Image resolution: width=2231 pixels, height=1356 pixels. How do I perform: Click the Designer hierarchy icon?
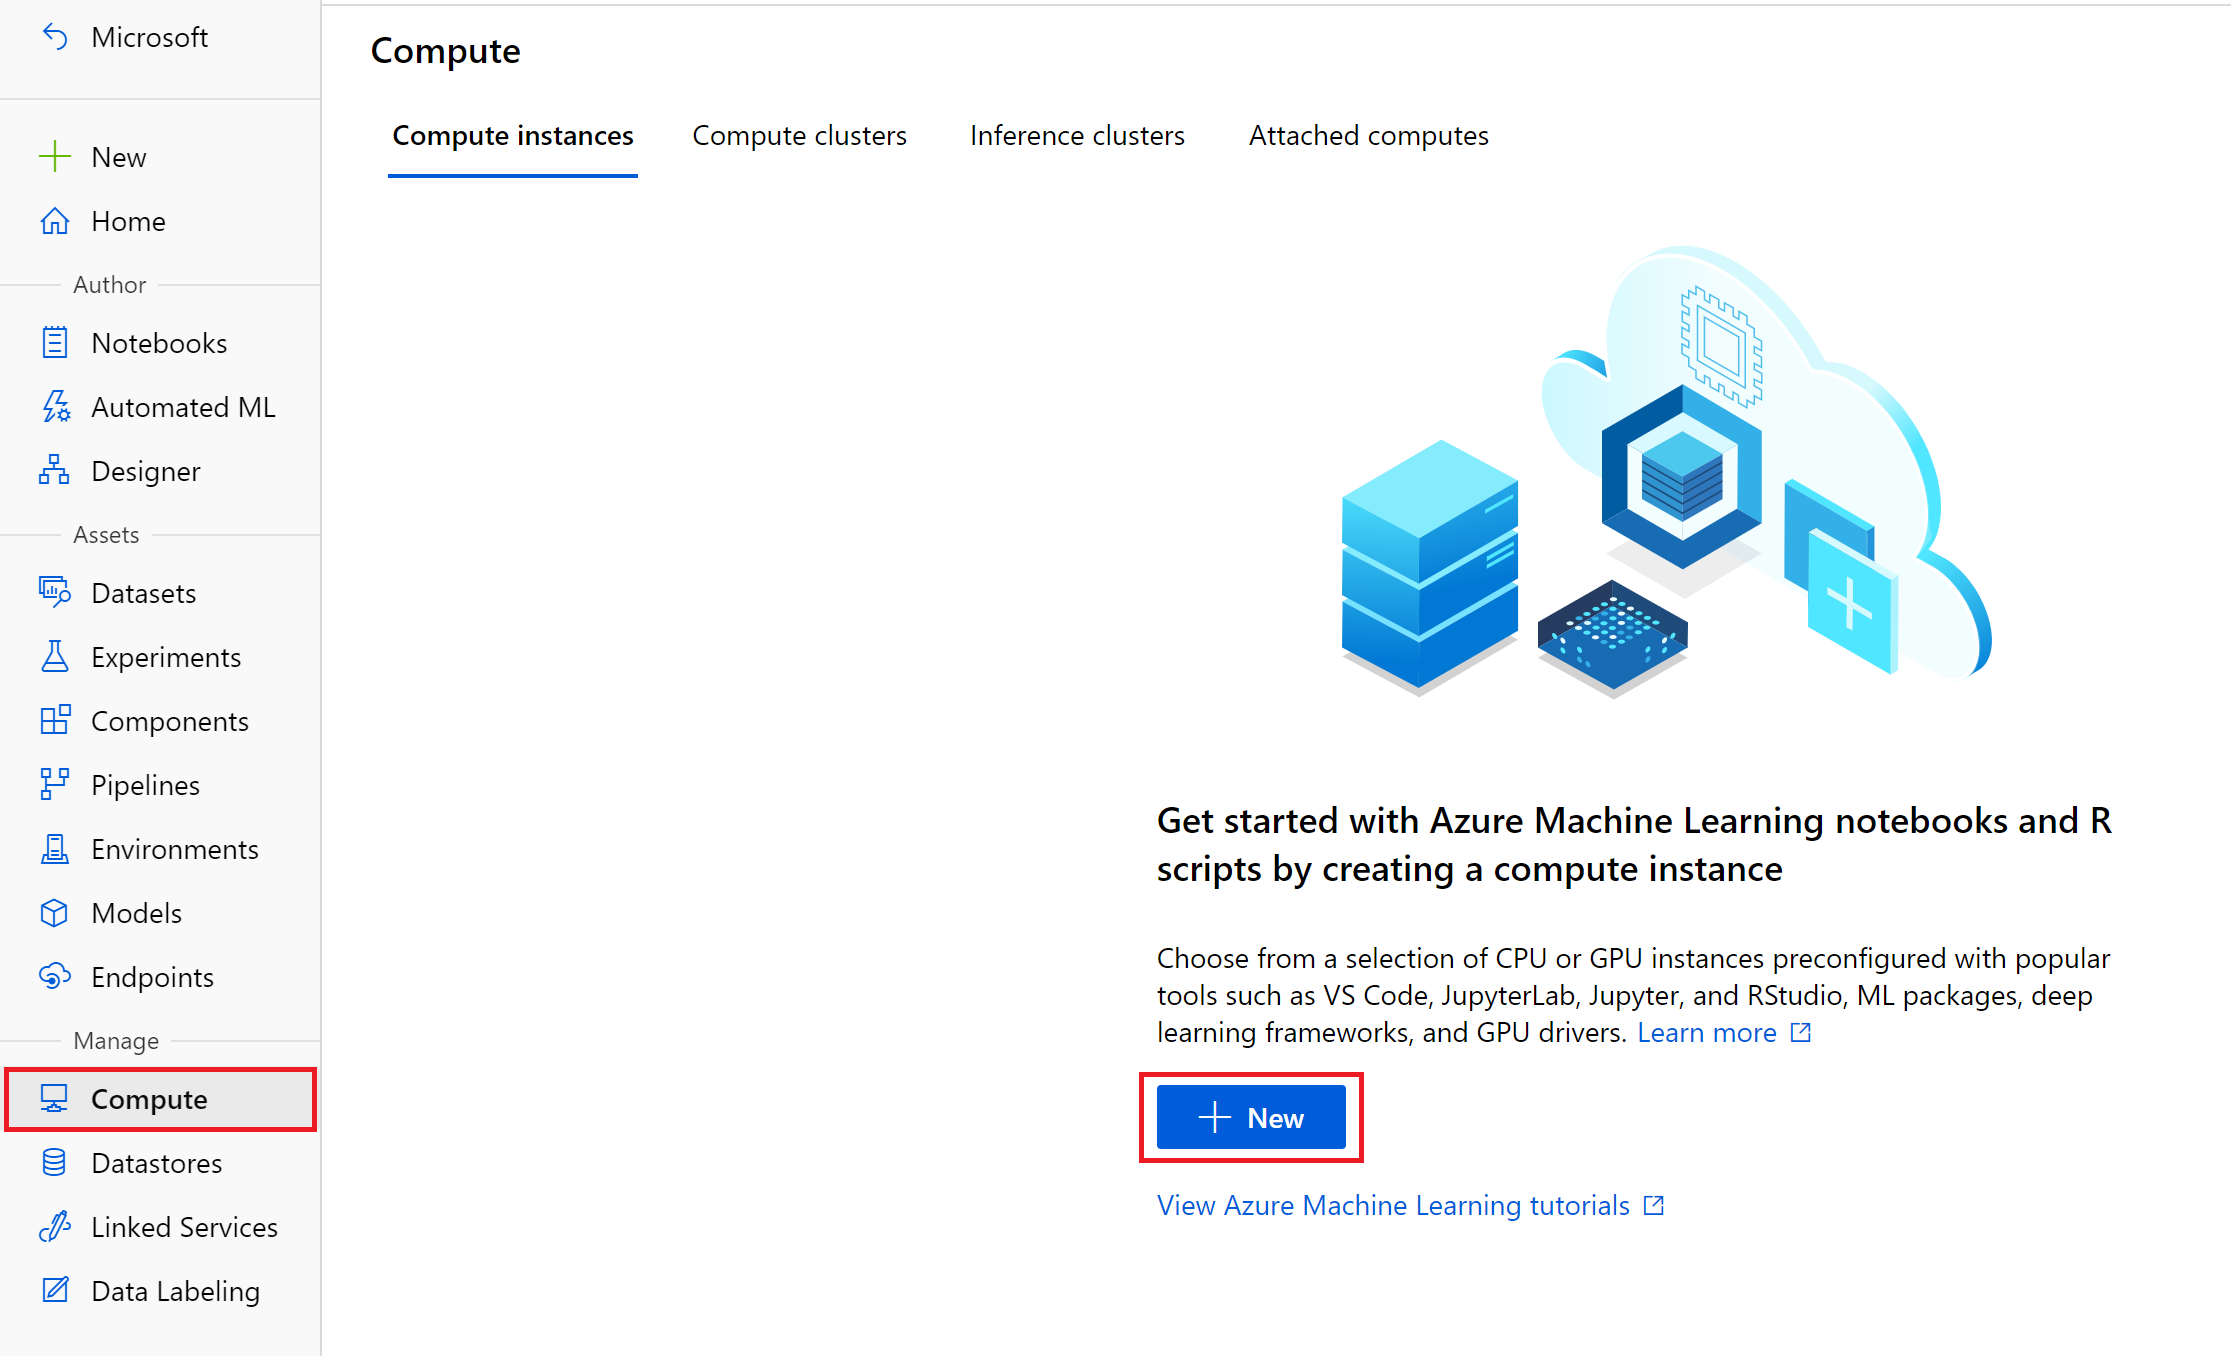[x=55, y=471]
